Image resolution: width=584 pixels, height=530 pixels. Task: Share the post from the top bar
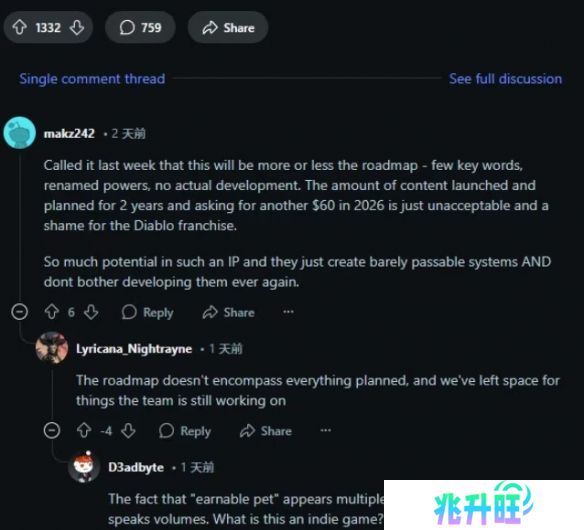pyautogui.click(x=228, y=27)
